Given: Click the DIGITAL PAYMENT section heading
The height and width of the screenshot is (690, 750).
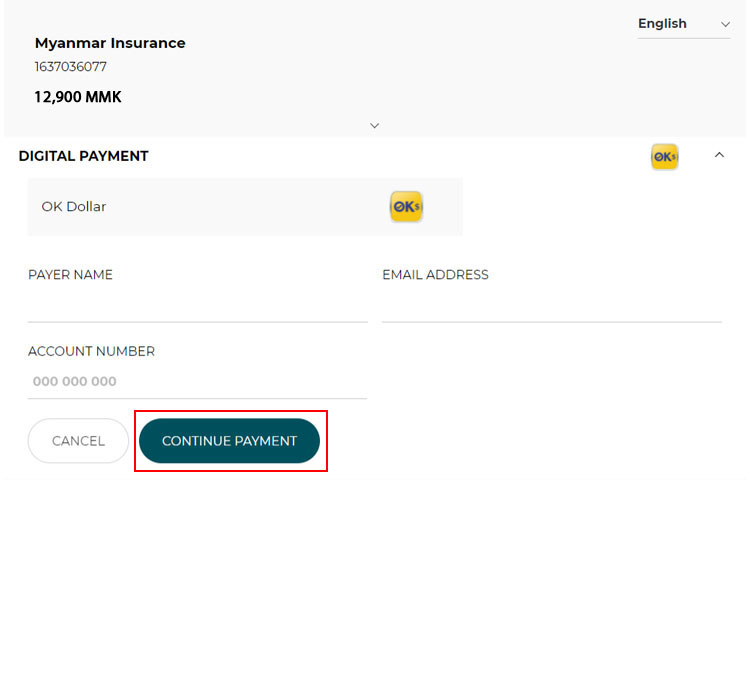Looking at the screenshot, I should click(83, 156).
